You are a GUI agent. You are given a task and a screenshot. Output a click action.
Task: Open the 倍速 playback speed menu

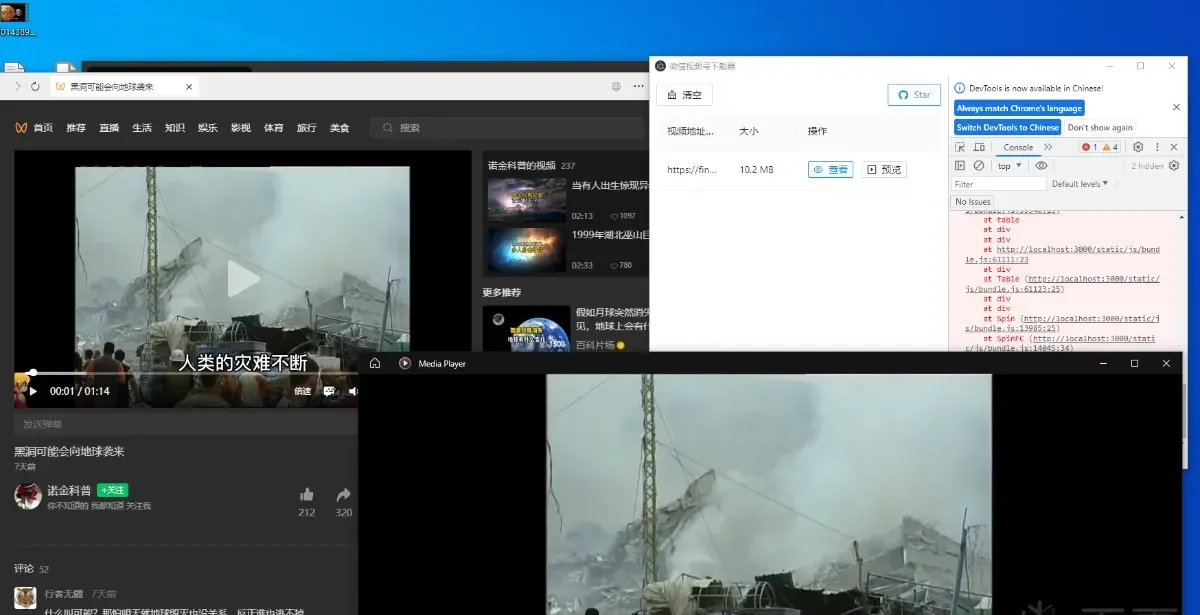click(303, 391)
